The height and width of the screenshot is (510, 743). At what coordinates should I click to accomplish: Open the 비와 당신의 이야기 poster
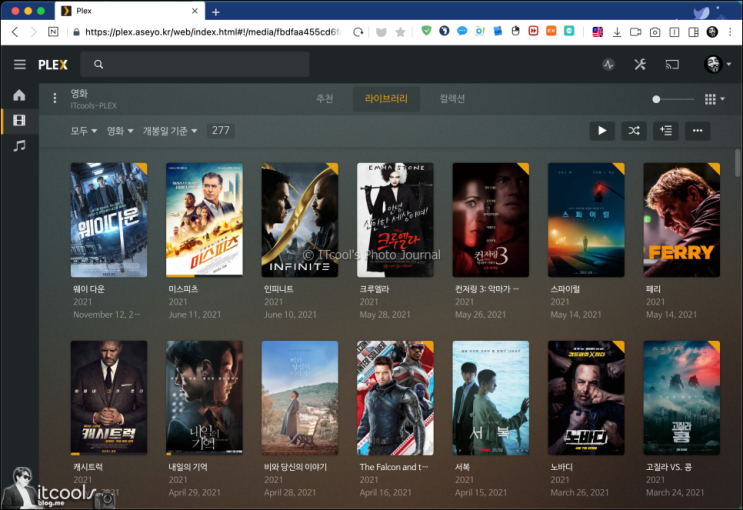300,398
